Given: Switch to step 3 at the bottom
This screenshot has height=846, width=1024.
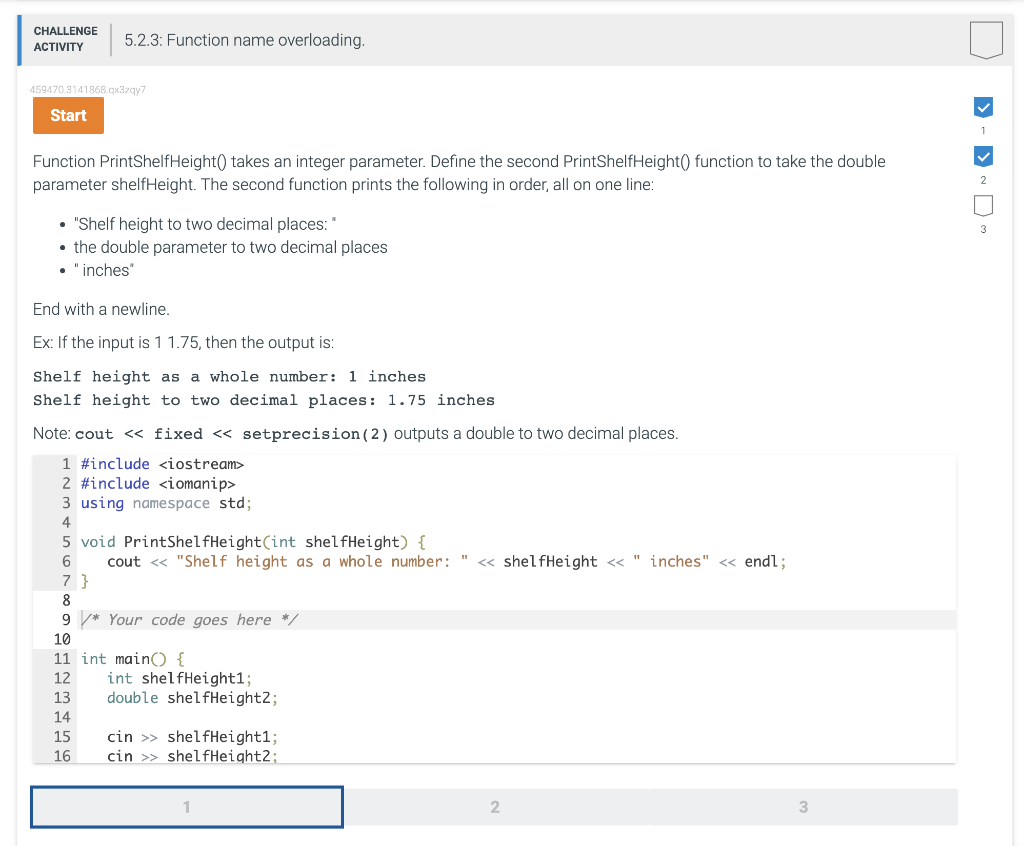Looking at the screenshot, I should [803, 807].
